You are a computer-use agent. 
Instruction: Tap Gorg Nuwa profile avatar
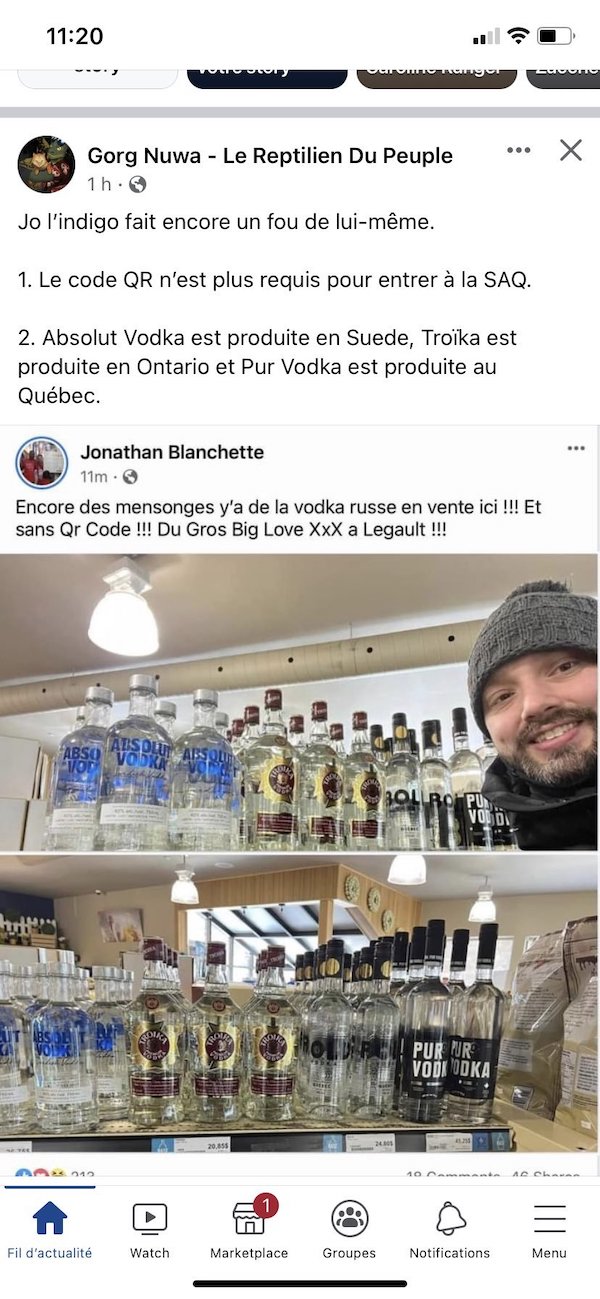pyautogui.click(x=46, y=165)
